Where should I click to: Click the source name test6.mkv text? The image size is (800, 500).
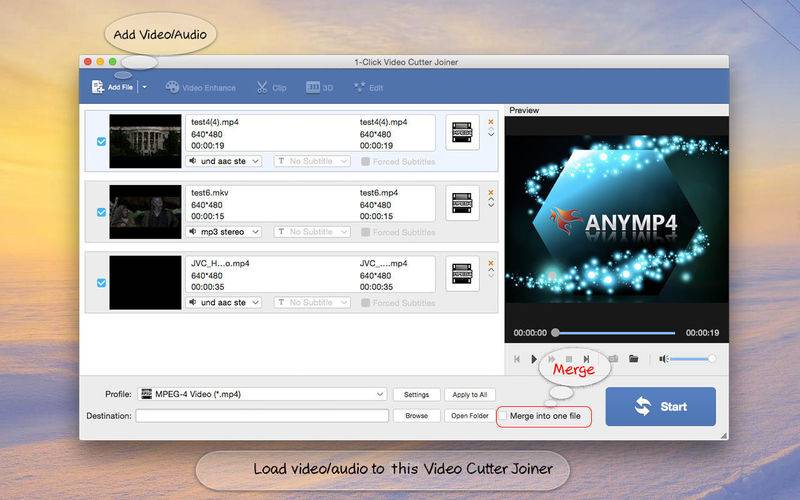[x=210, y=192]
